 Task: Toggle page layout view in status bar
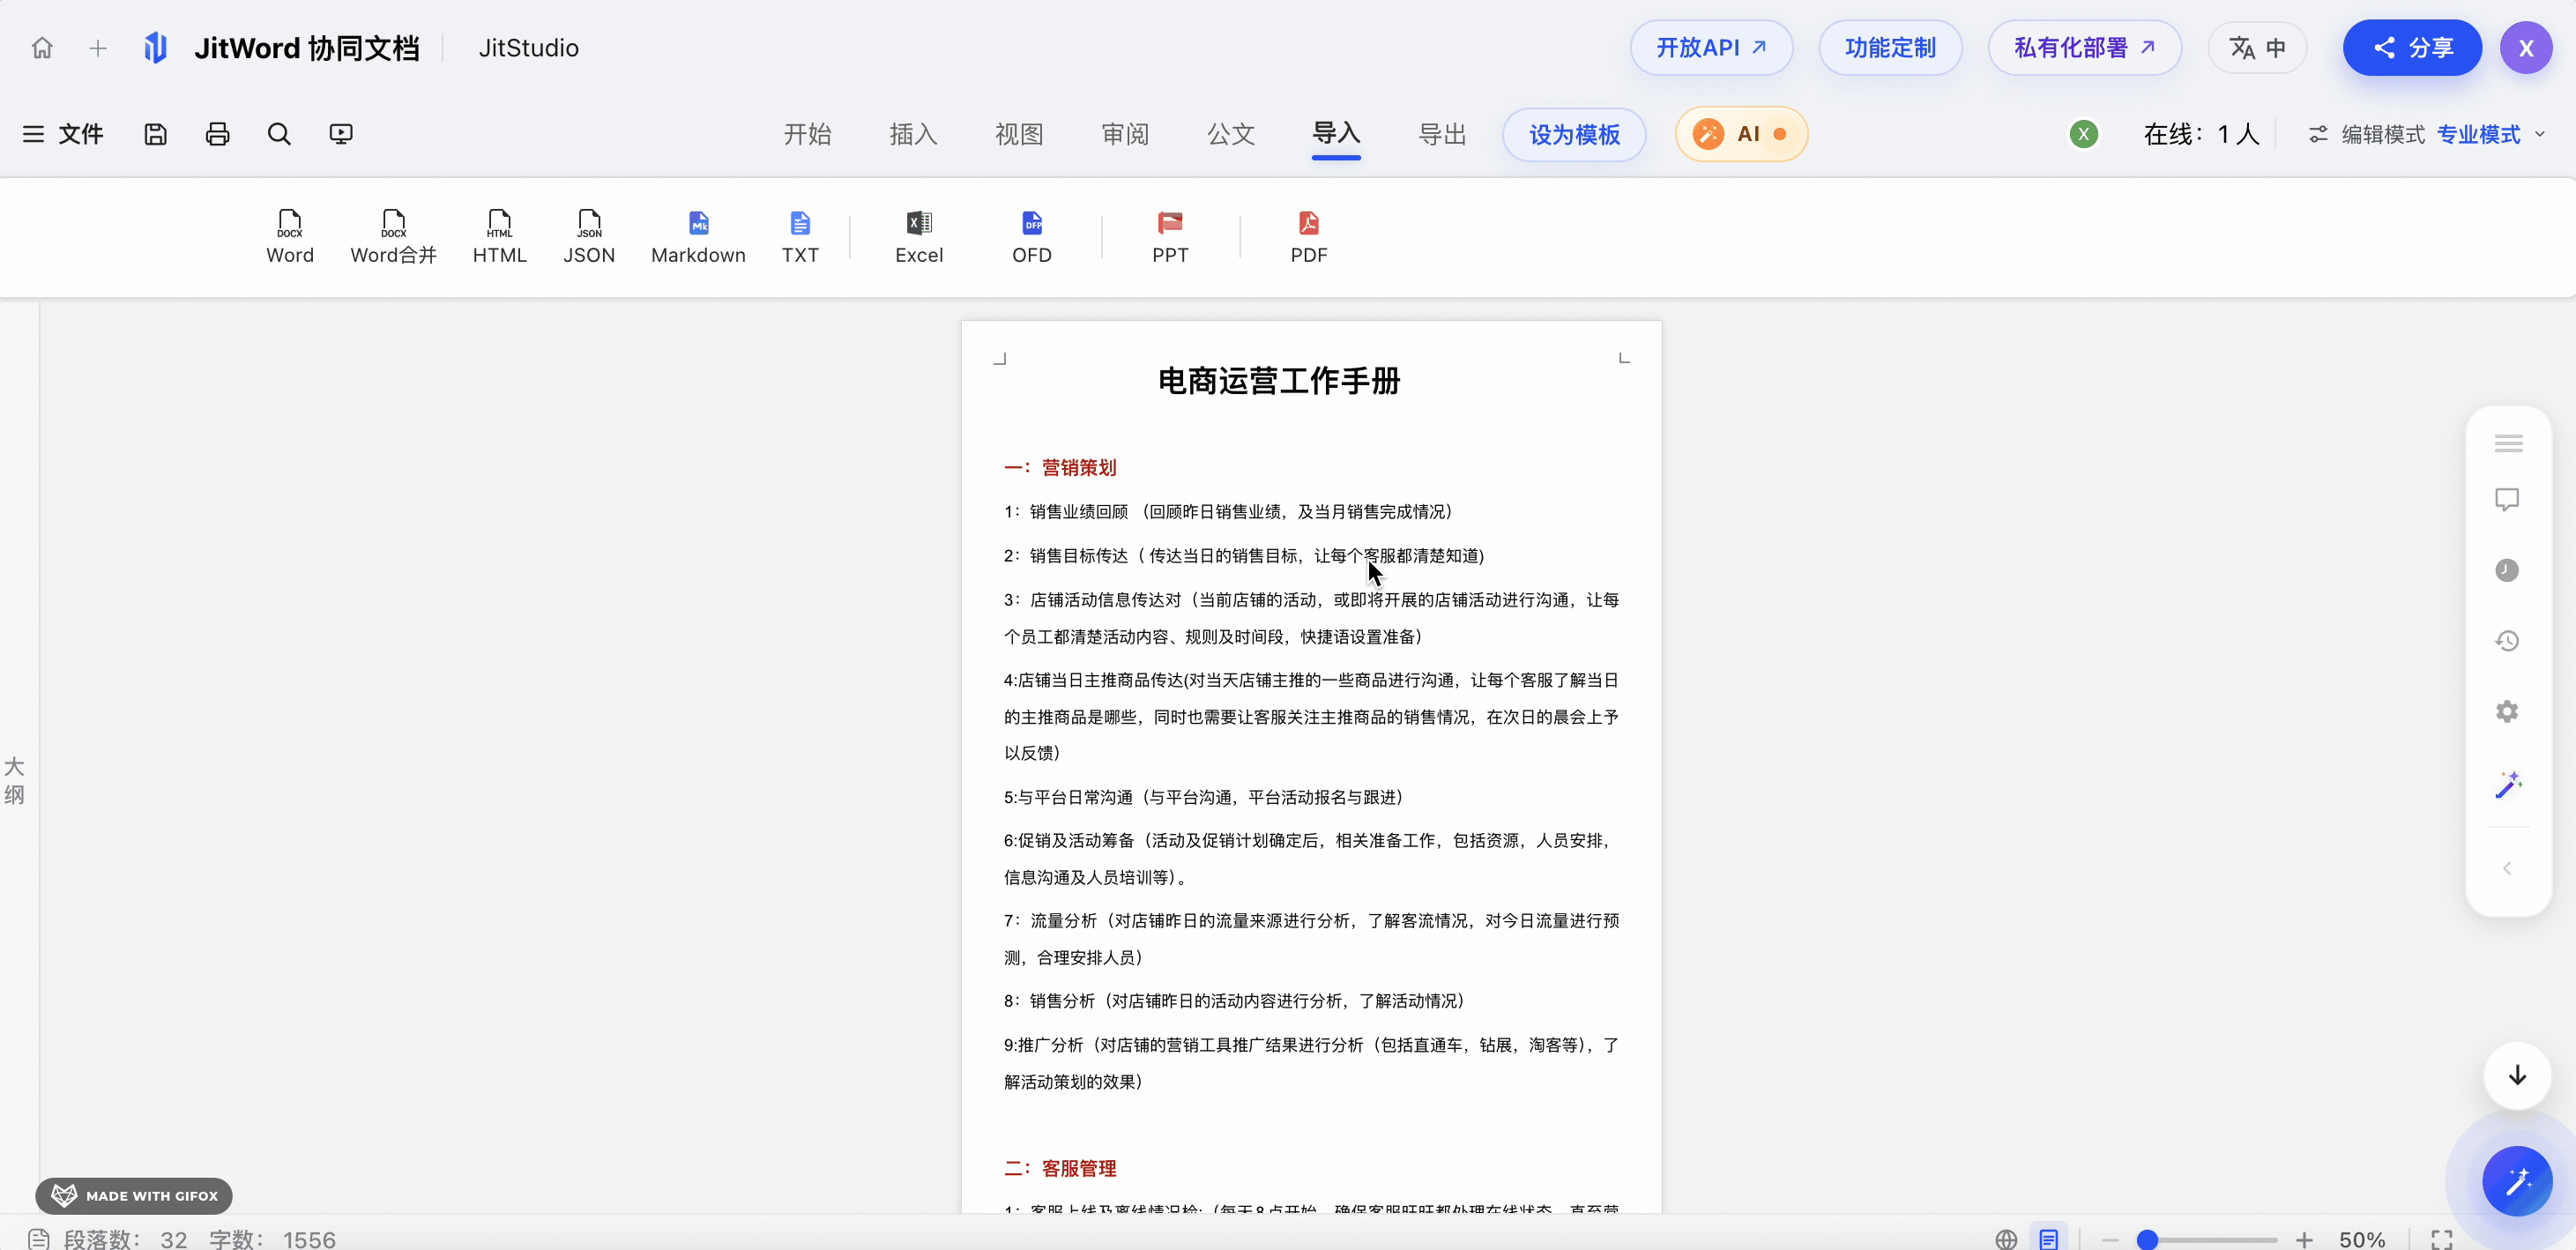(x=2049, y=1240)
